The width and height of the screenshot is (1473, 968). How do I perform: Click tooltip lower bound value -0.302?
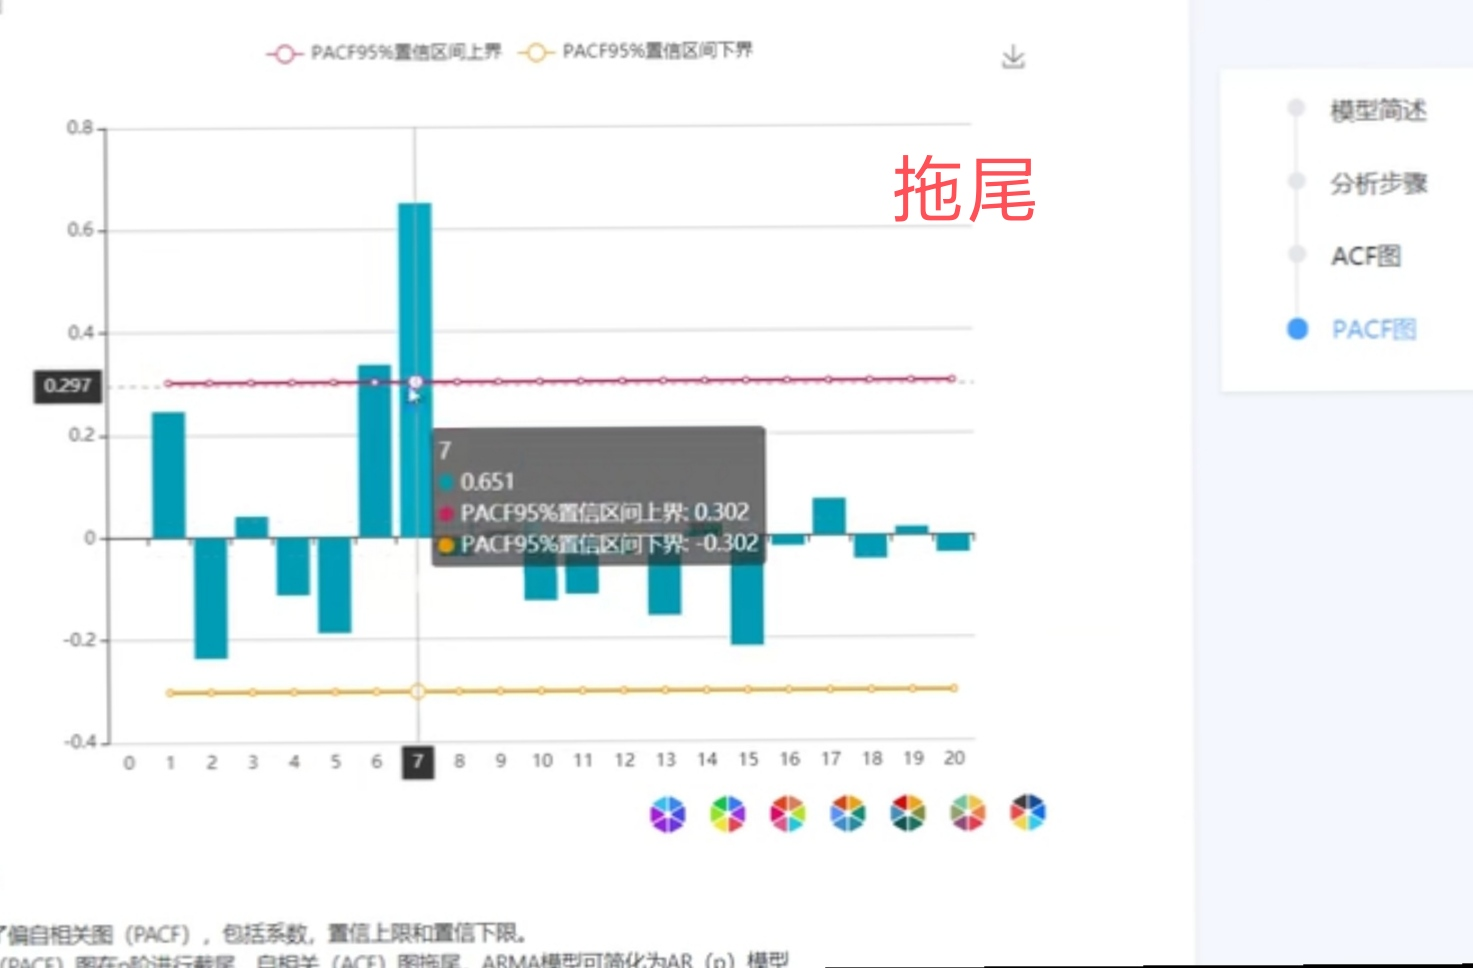coord(726,544)
